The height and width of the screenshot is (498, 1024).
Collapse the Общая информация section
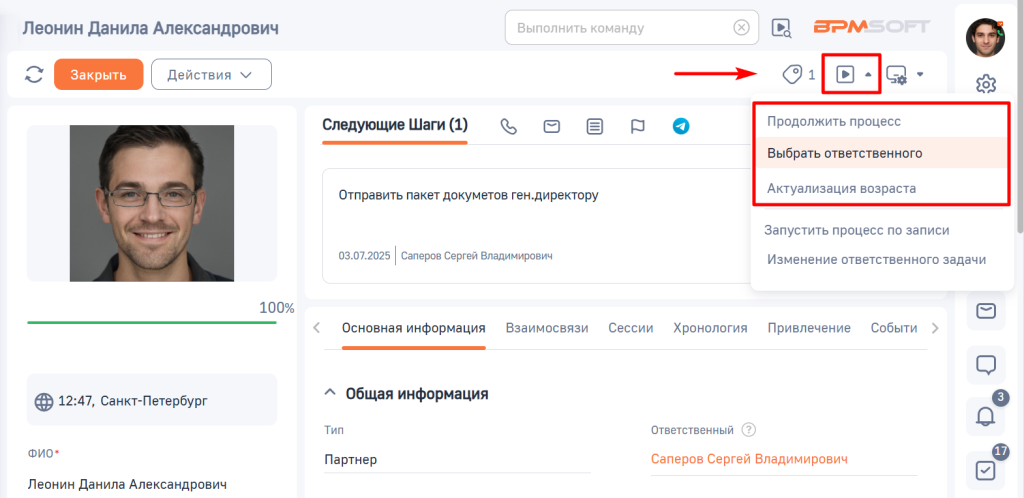pyautogui.click(x=330, y=393)
